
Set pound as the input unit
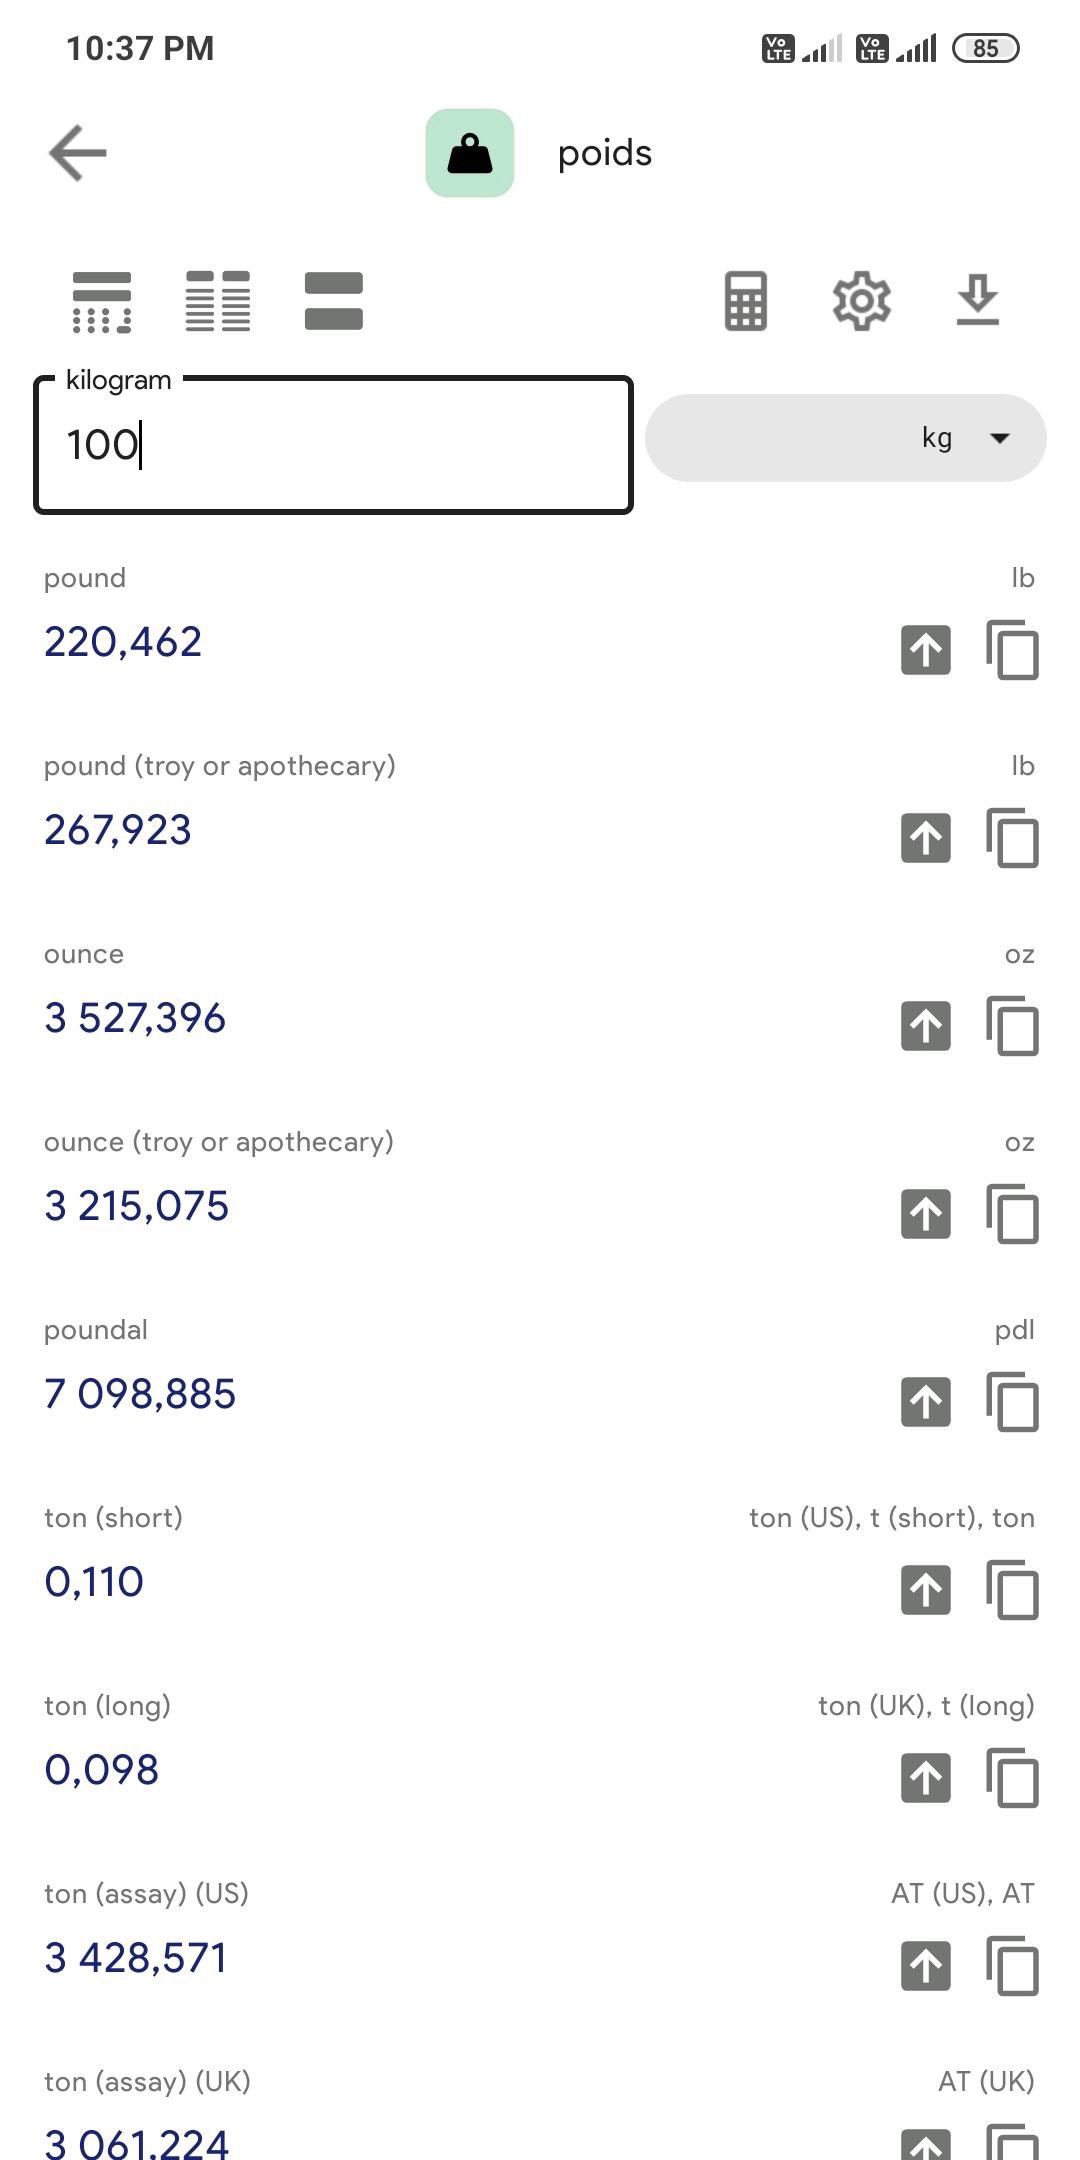click(926, 651)
